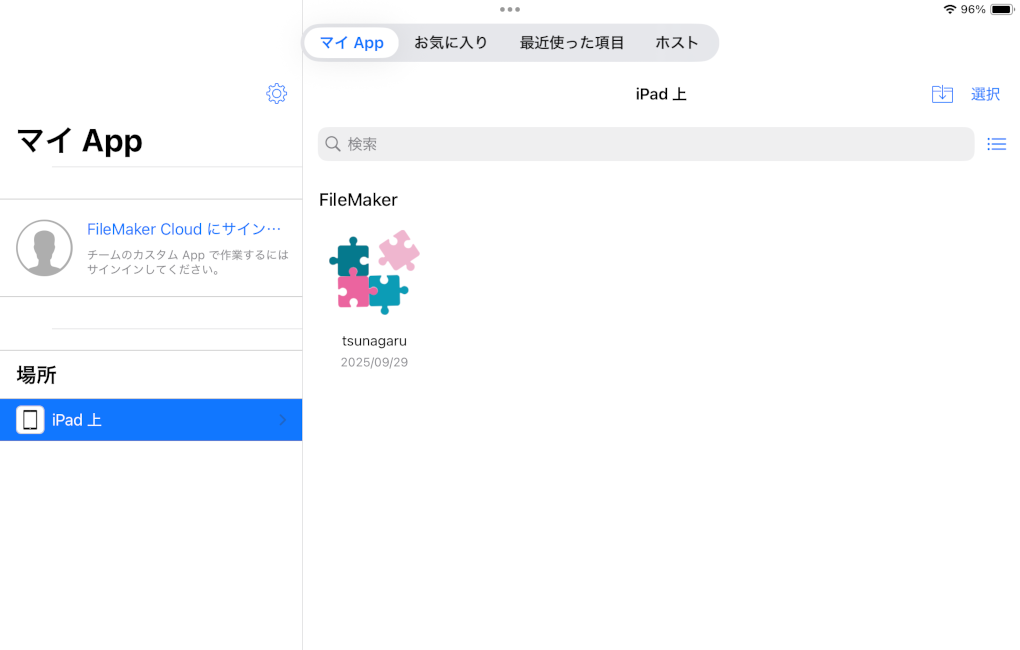This screenshot has width=1020, height=650.
Task: Click the Wi-Fi status icon
Action: (949, 9)
